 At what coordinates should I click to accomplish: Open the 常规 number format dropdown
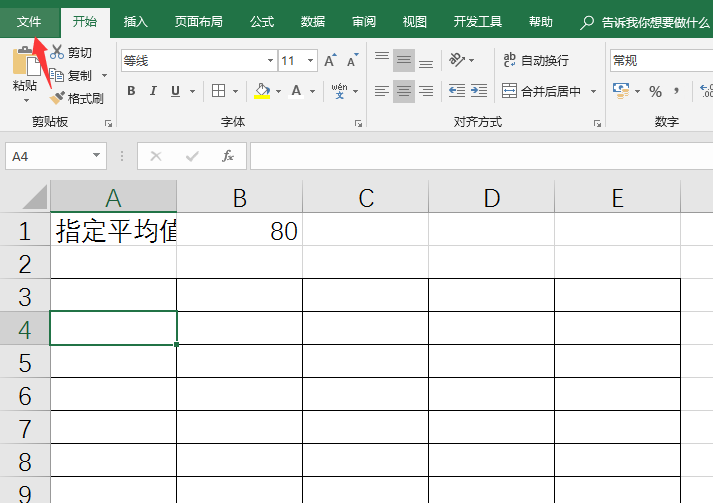point(662,60)
